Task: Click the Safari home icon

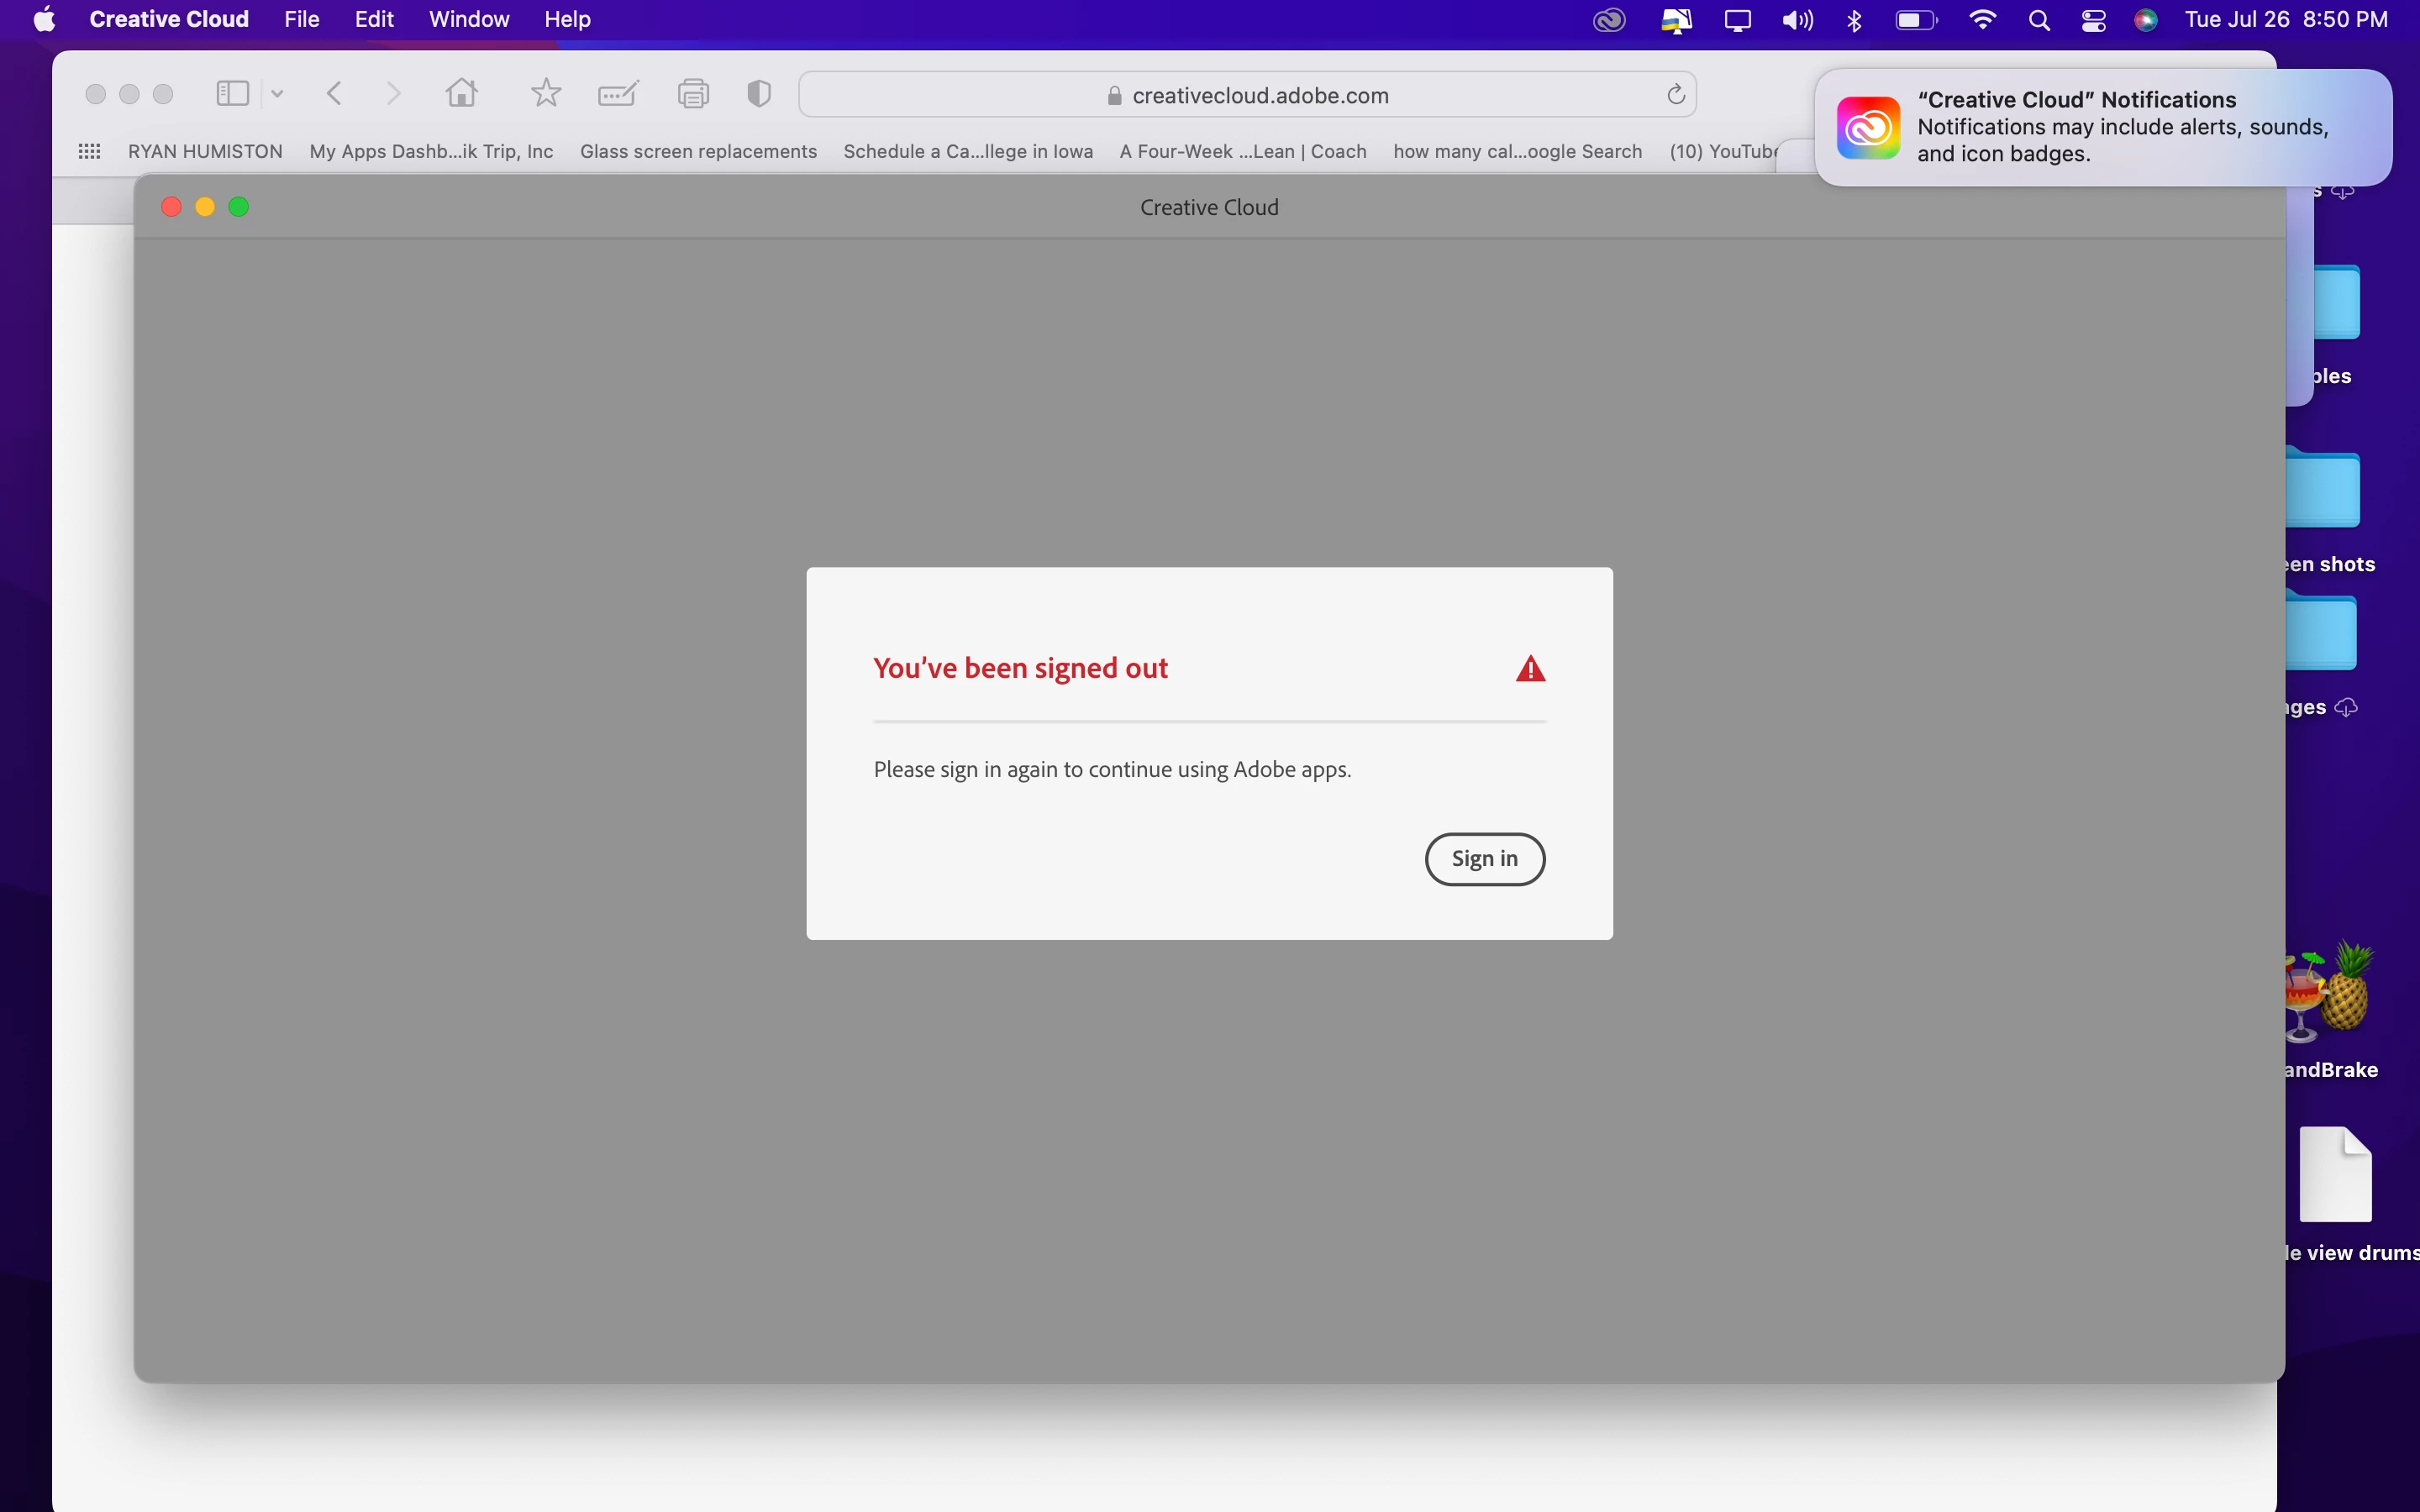Action: tap(461, 94)
